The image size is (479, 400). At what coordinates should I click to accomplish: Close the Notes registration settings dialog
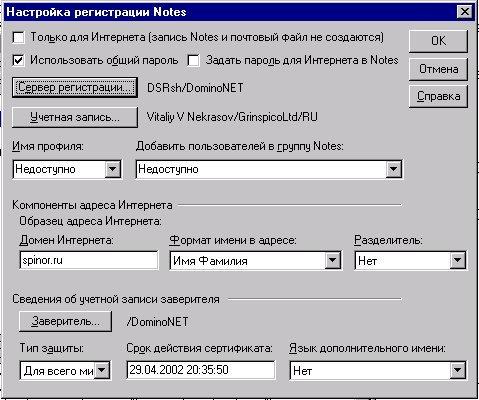(465, 12)
